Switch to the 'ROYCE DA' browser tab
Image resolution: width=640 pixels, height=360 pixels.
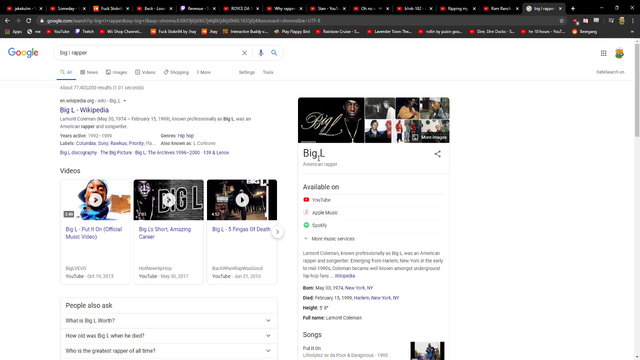(240, 8)
